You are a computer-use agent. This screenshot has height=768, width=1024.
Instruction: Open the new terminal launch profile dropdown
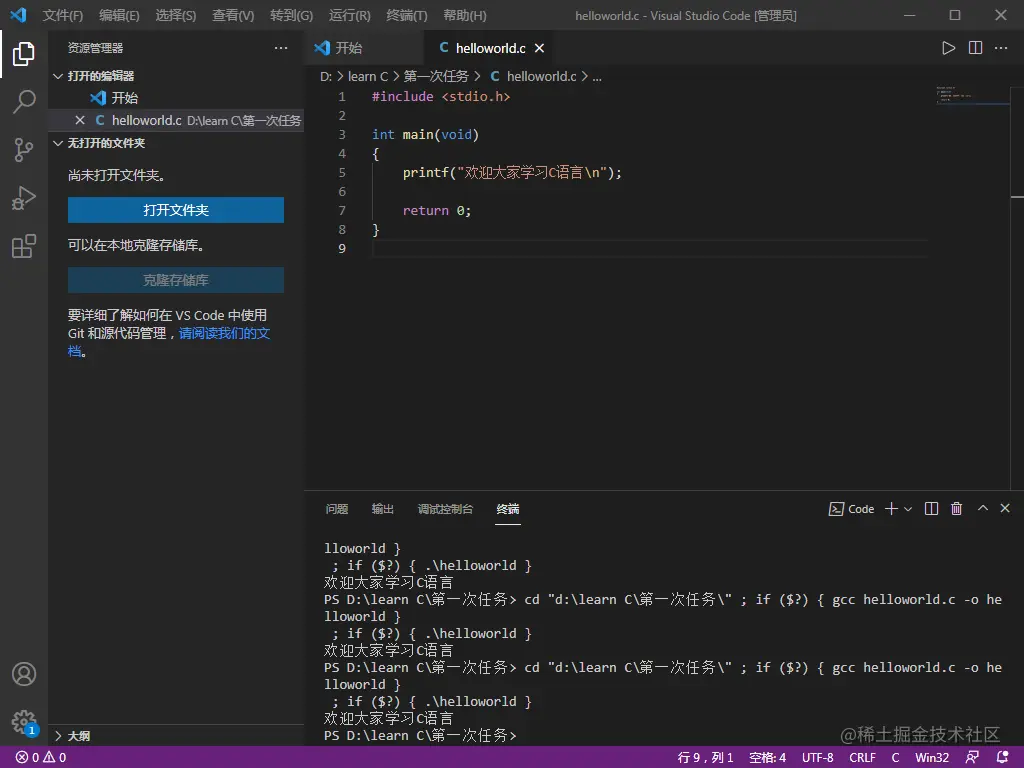pyautogui.click(x=908, y=509)
